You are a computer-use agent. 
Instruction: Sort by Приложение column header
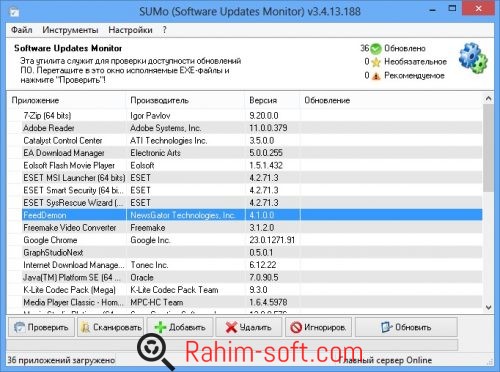pyautogui.click(x=67, y=100)
